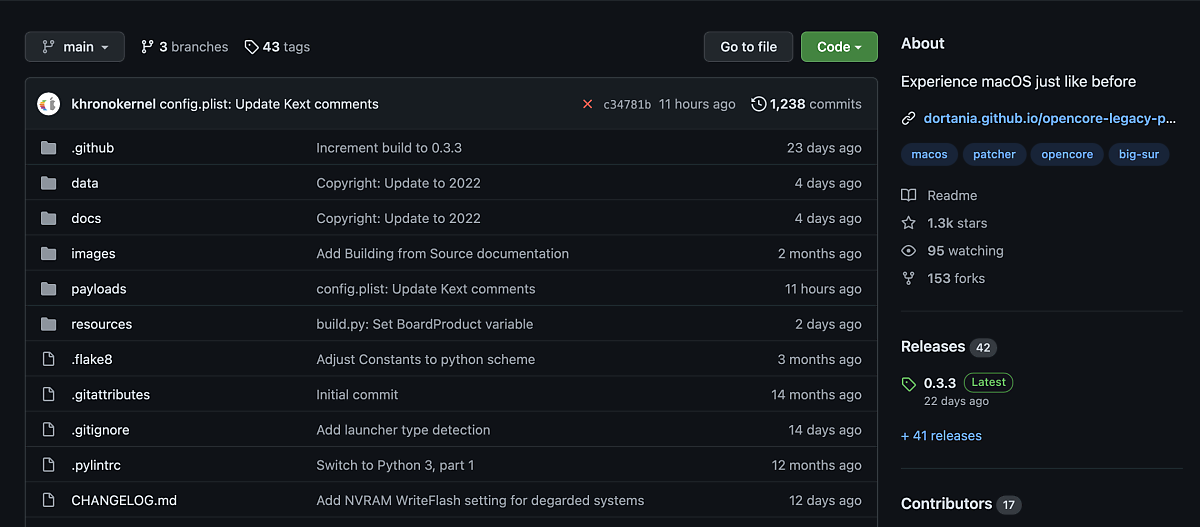
Task: Open the 3 branches link
Action: 184,47
